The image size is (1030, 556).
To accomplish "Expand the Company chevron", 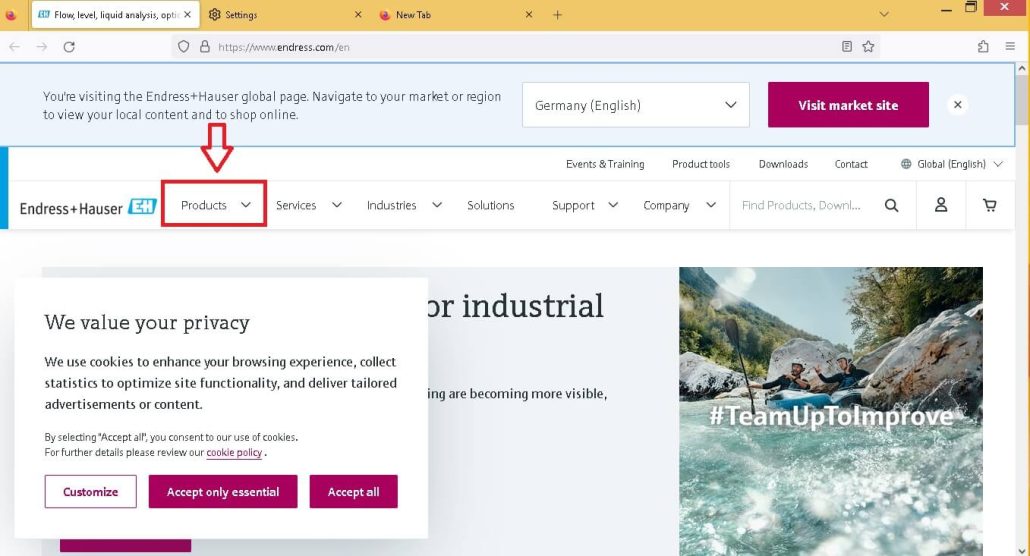I will click(711, 205).
